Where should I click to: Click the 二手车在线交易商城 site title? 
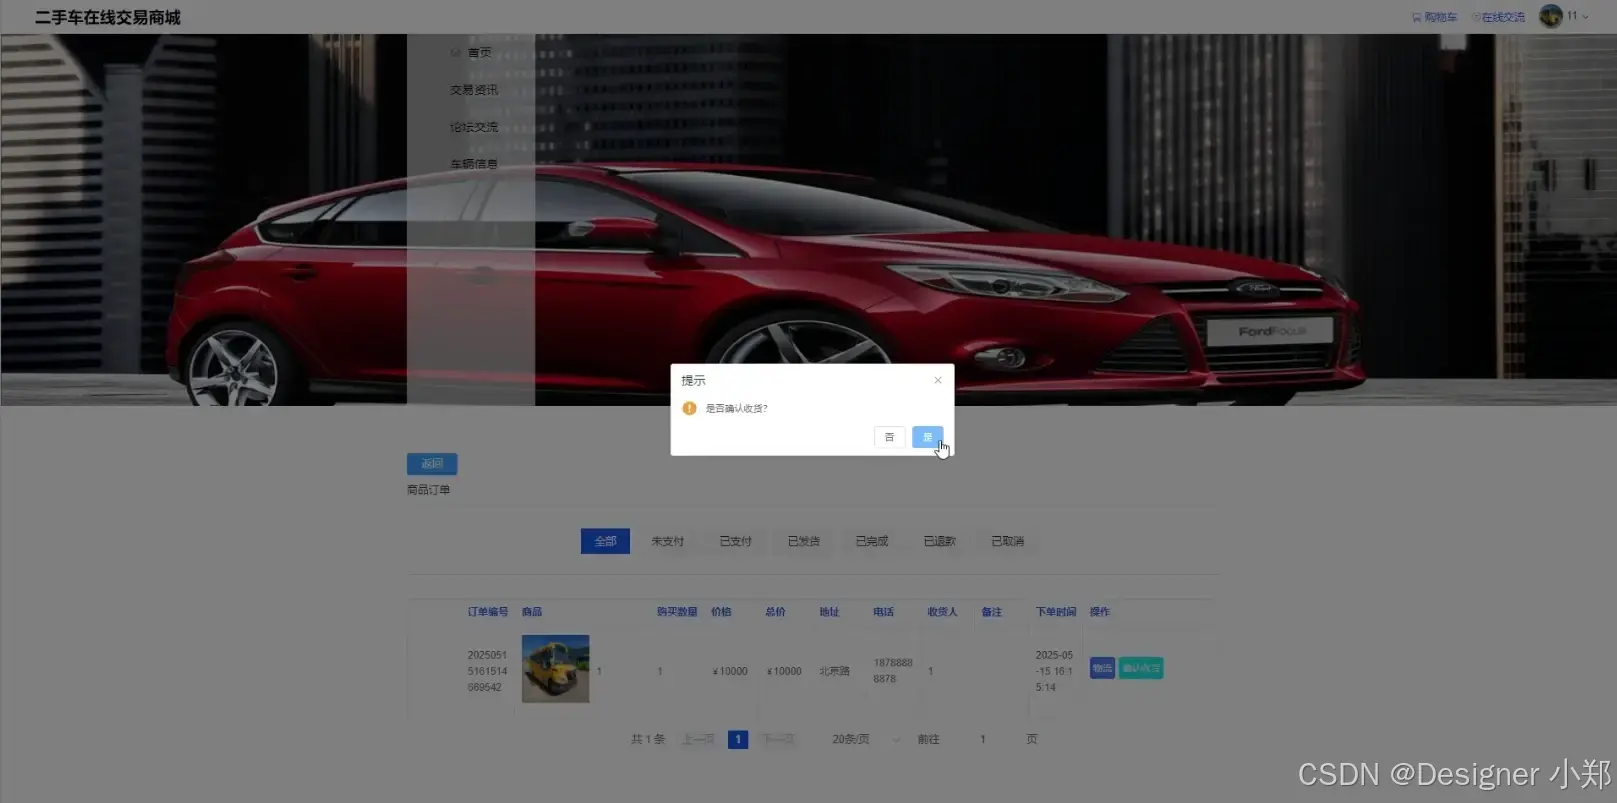[x=108, y=18]
